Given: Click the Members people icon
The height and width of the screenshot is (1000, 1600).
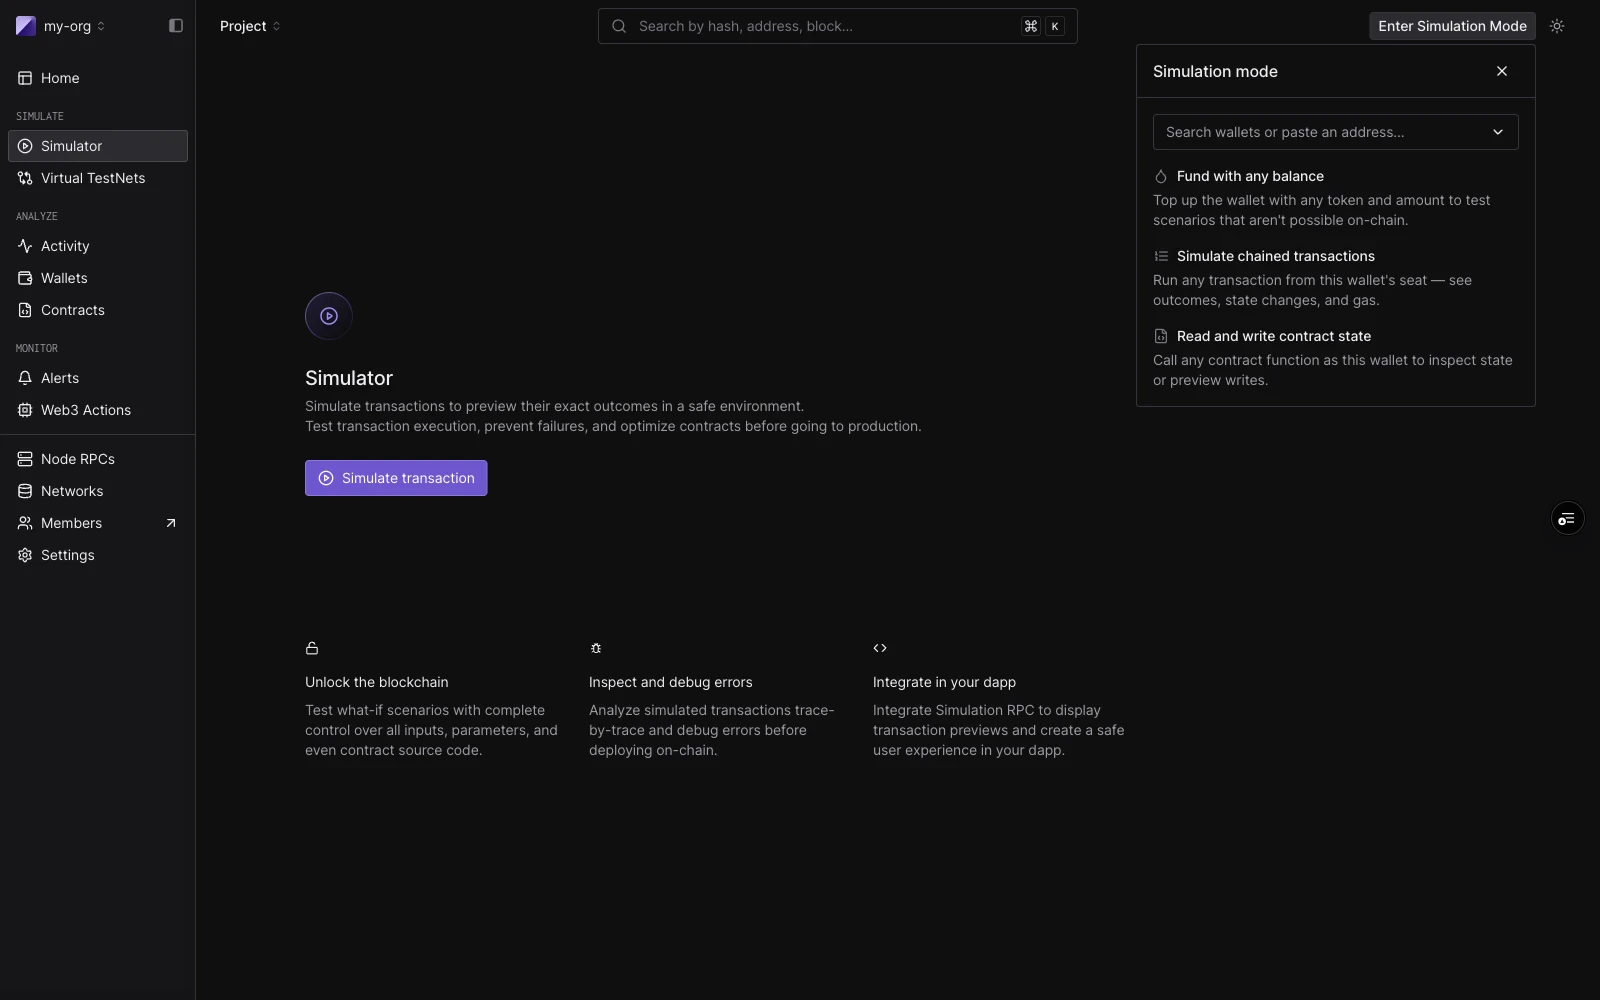Looking at the screenshot, I should click(25, 523).
